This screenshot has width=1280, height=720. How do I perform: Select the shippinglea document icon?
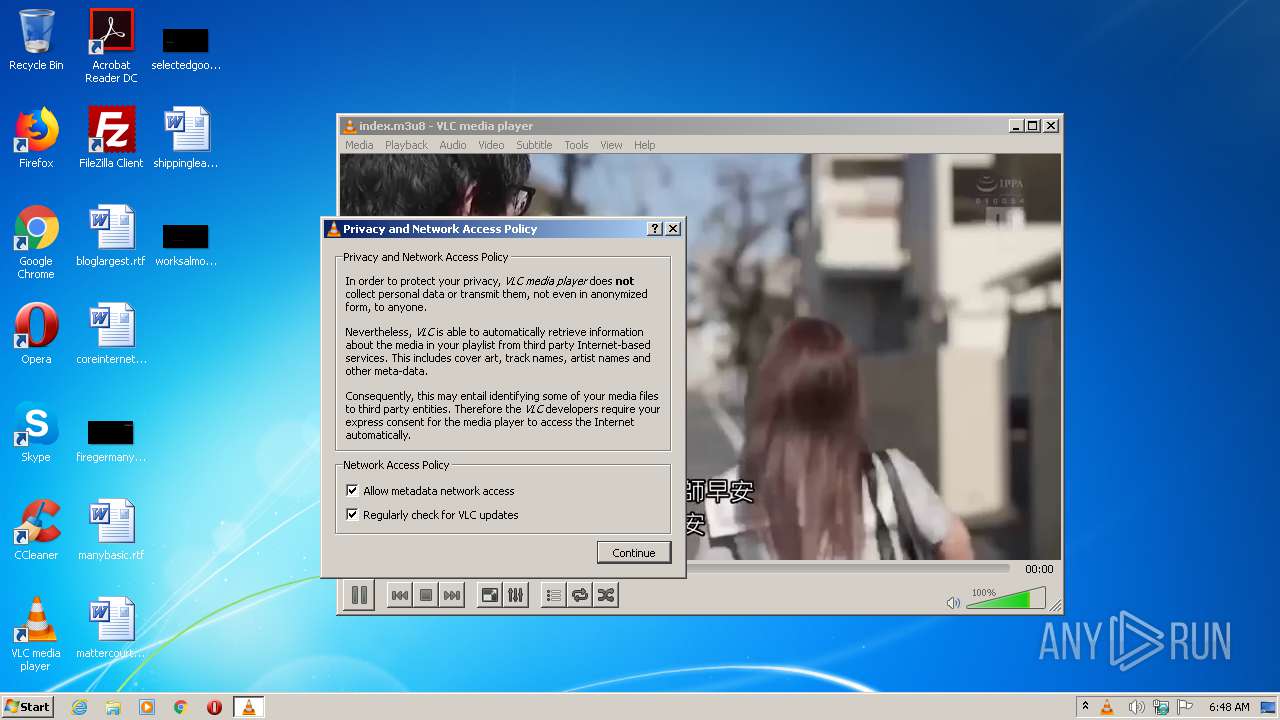click(x=186, y=138)
